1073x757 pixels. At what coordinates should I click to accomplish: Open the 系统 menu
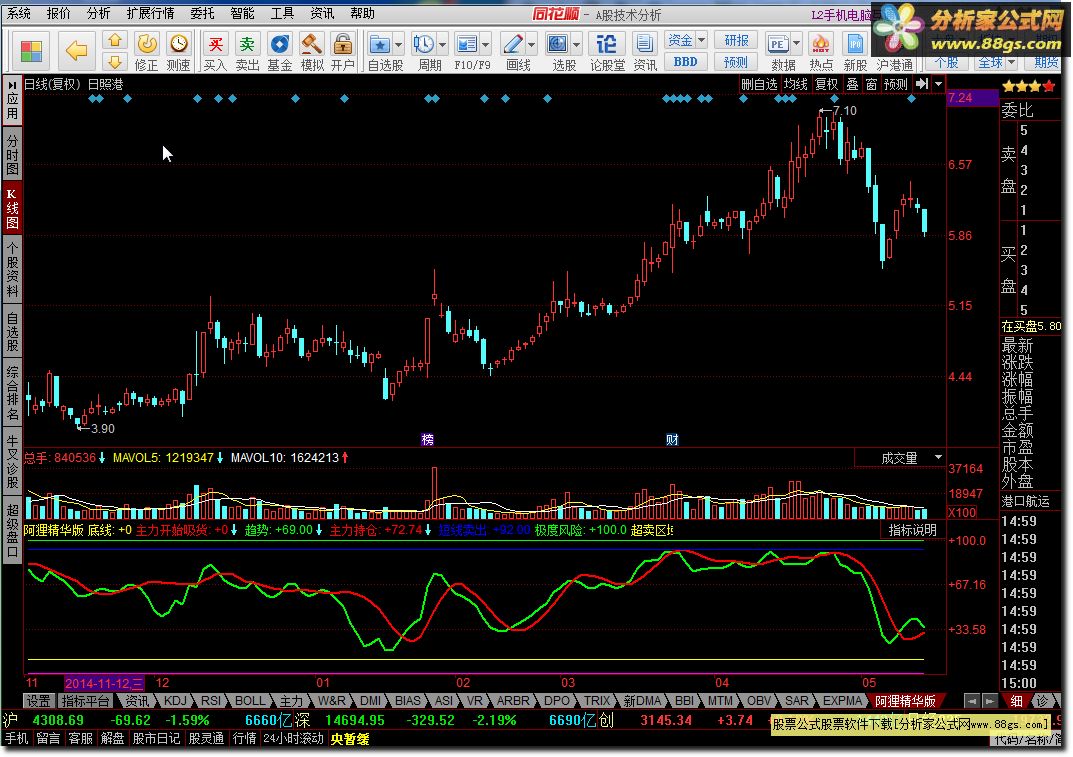point(18,13)
